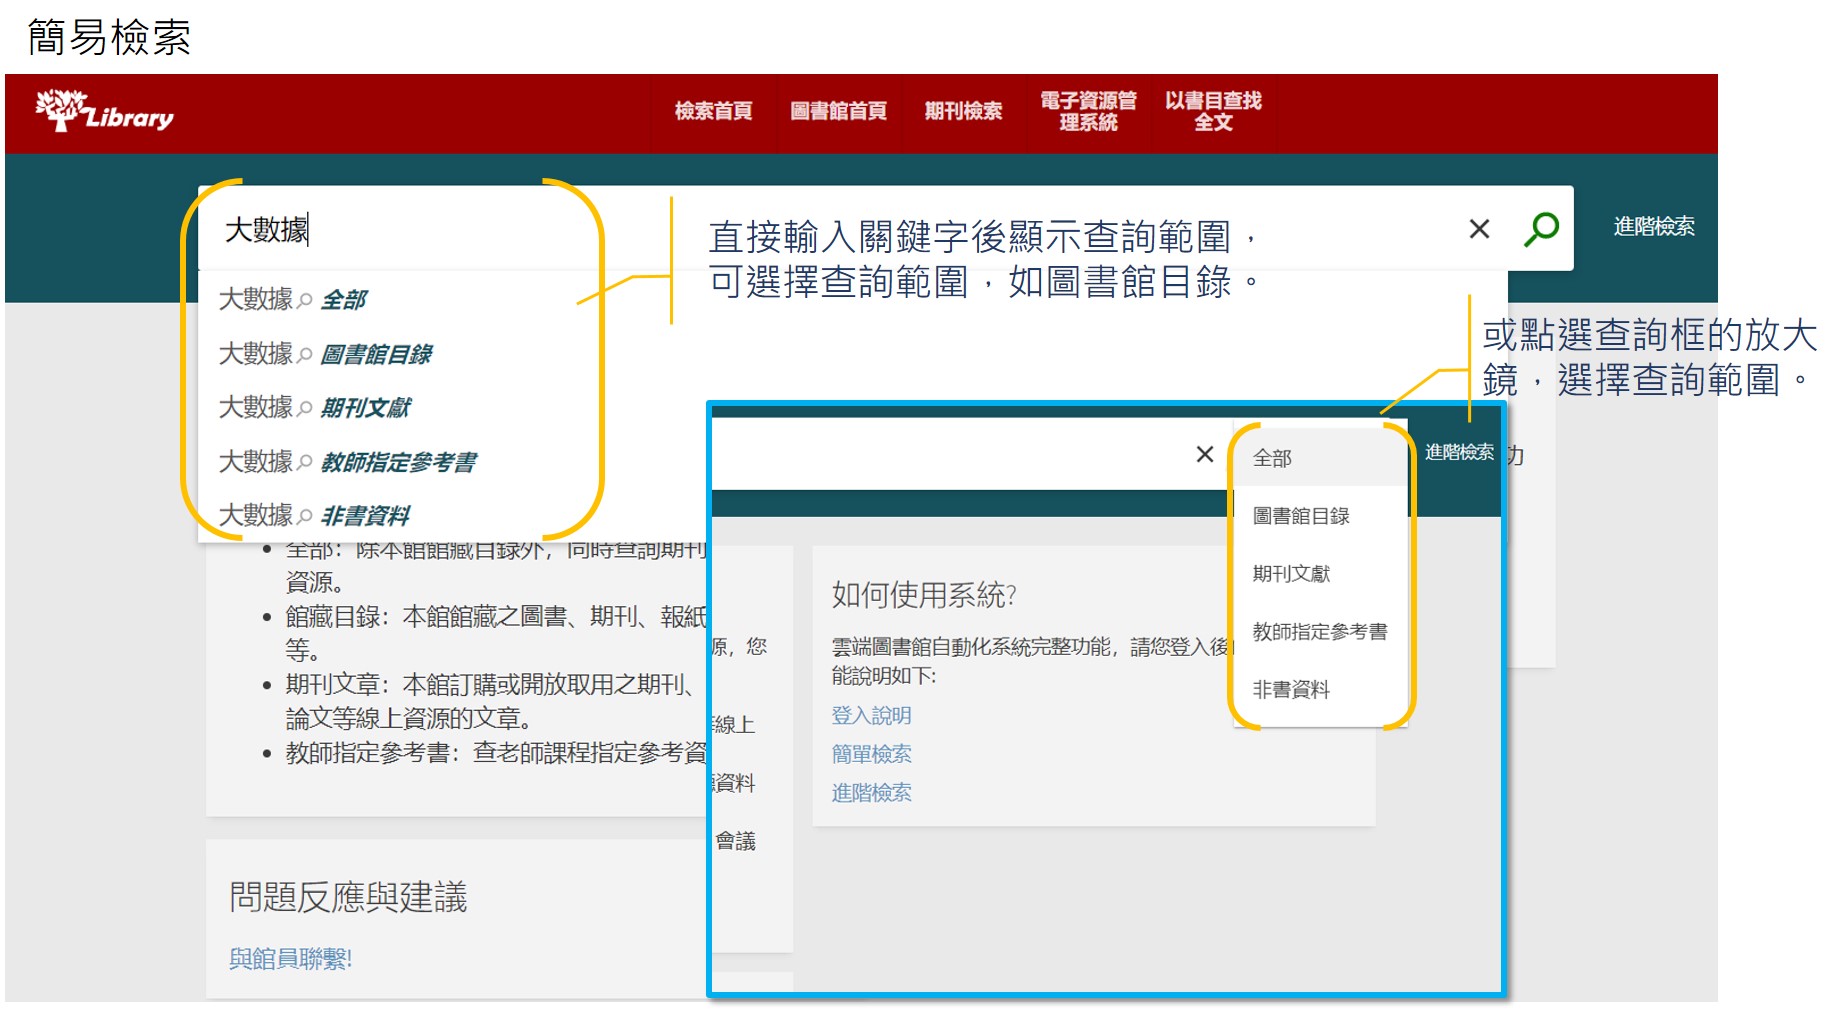Go to 圖書館首頁 menu item

pos(838,111)
